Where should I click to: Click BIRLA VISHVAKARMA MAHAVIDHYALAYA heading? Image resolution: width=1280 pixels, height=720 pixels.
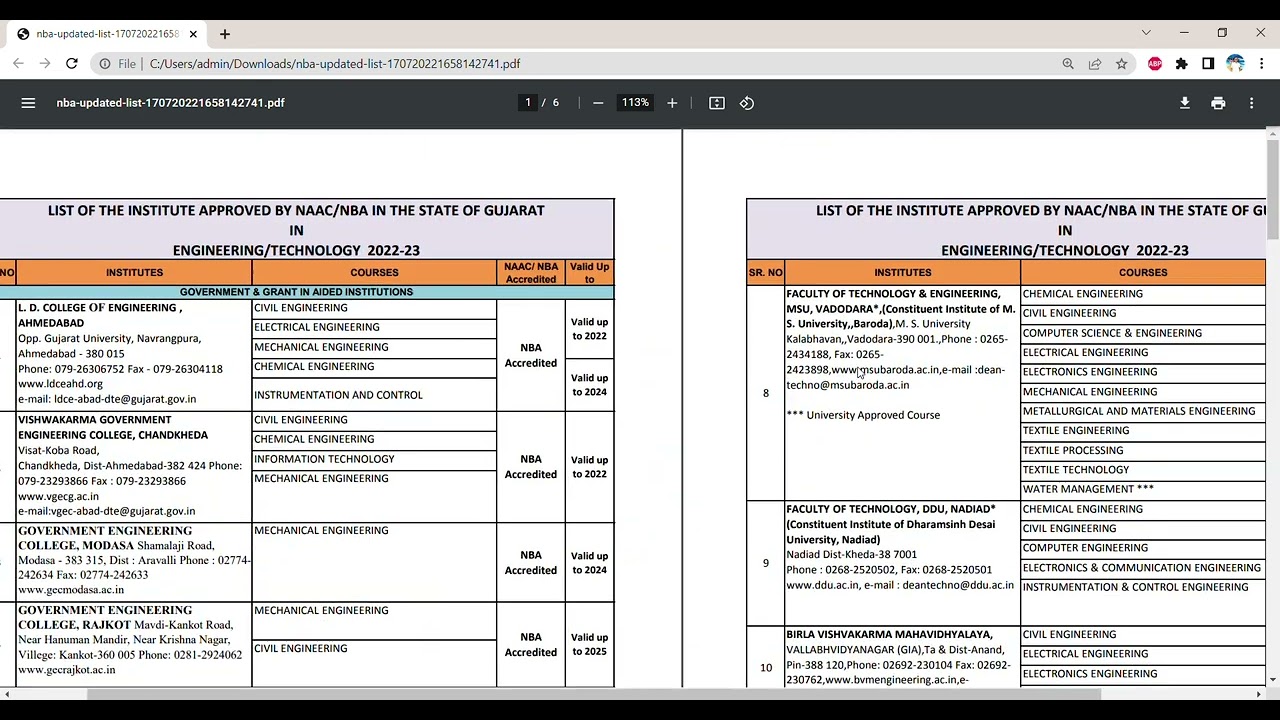click(x=889, y=634)
